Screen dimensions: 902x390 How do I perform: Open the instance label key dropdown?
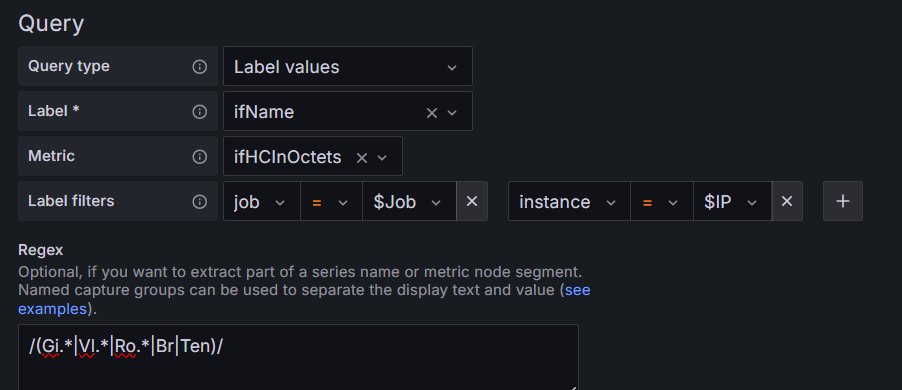coord(569,201)
